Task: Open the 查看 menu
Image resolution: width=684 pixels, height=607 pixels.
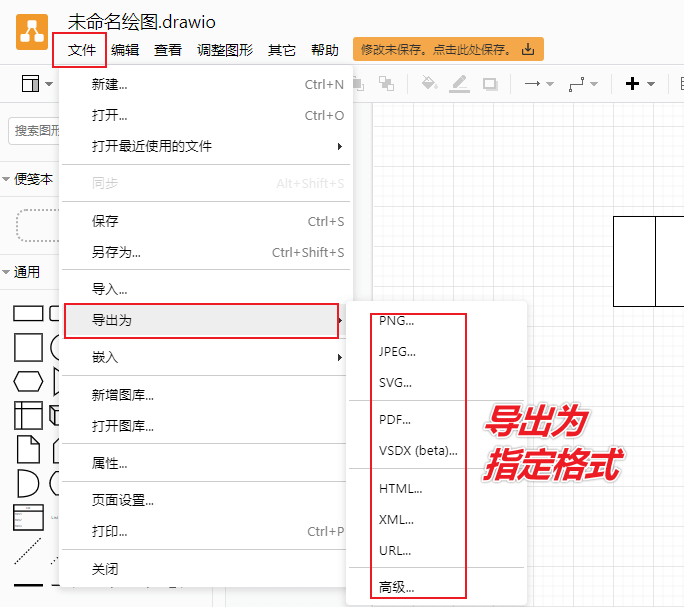Action: pyautogui.click(x=168, y=50)
